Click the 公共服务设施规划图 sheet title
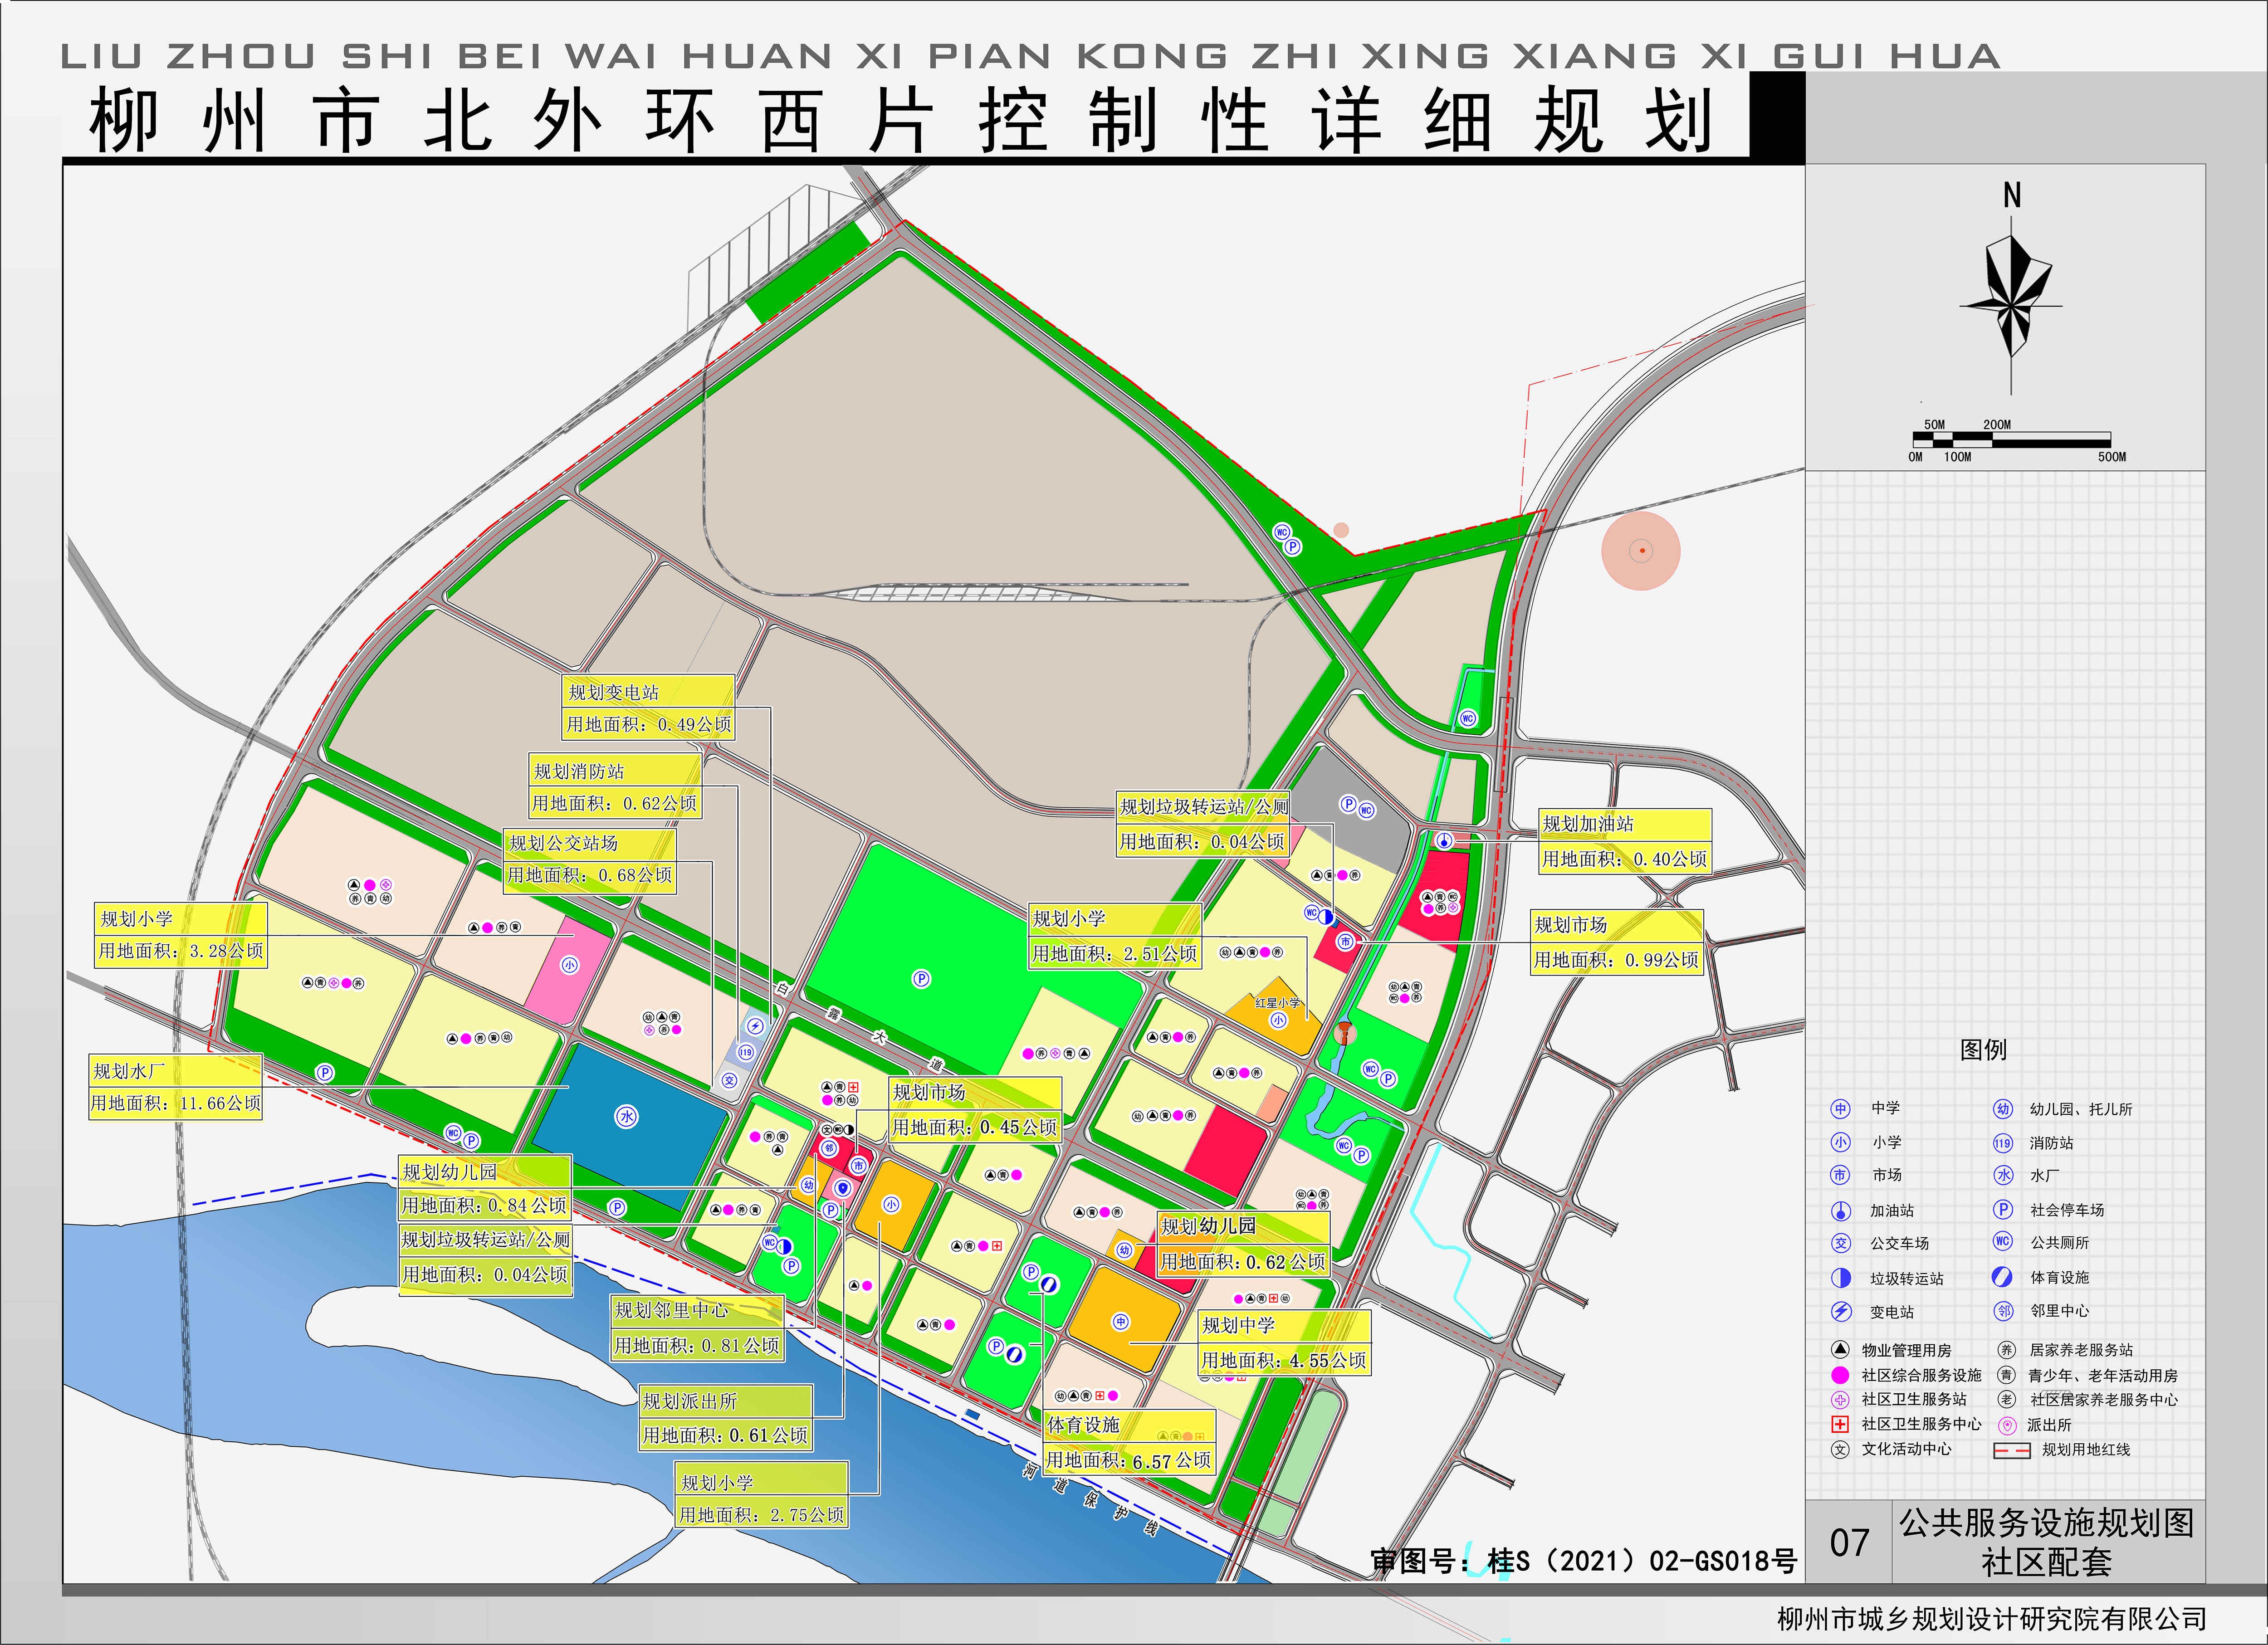 pyautogui.click(x=2046, y=1523)
